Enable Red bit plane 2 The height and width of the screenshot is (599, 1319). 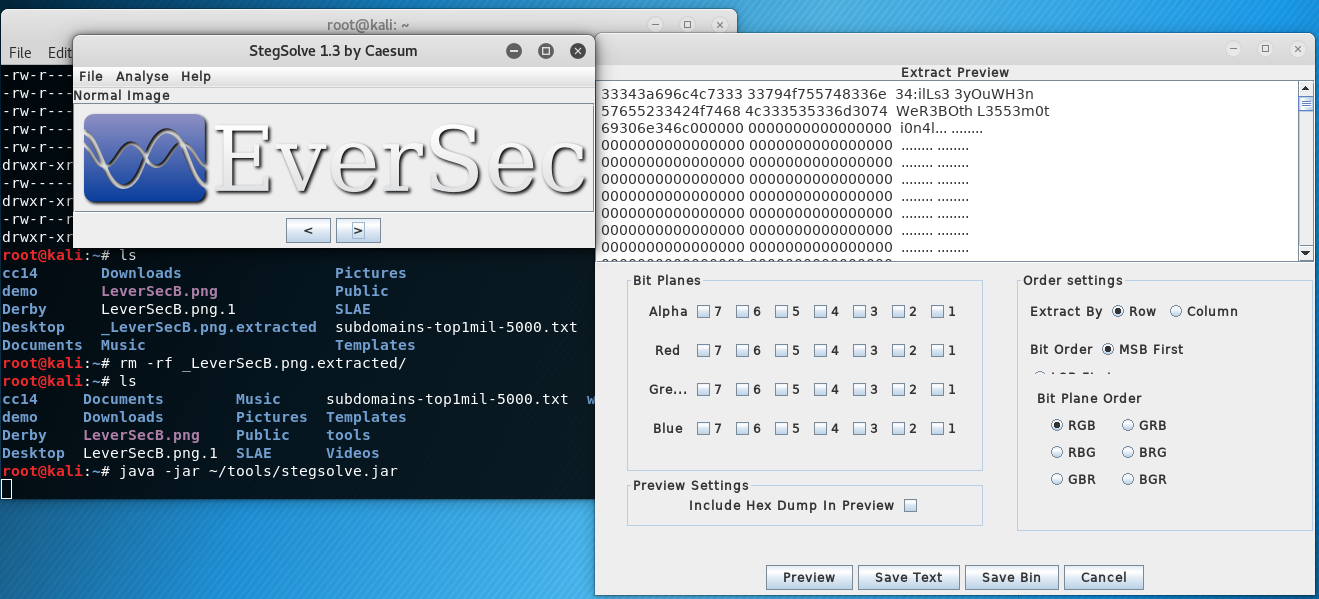[x=899, y=350]
